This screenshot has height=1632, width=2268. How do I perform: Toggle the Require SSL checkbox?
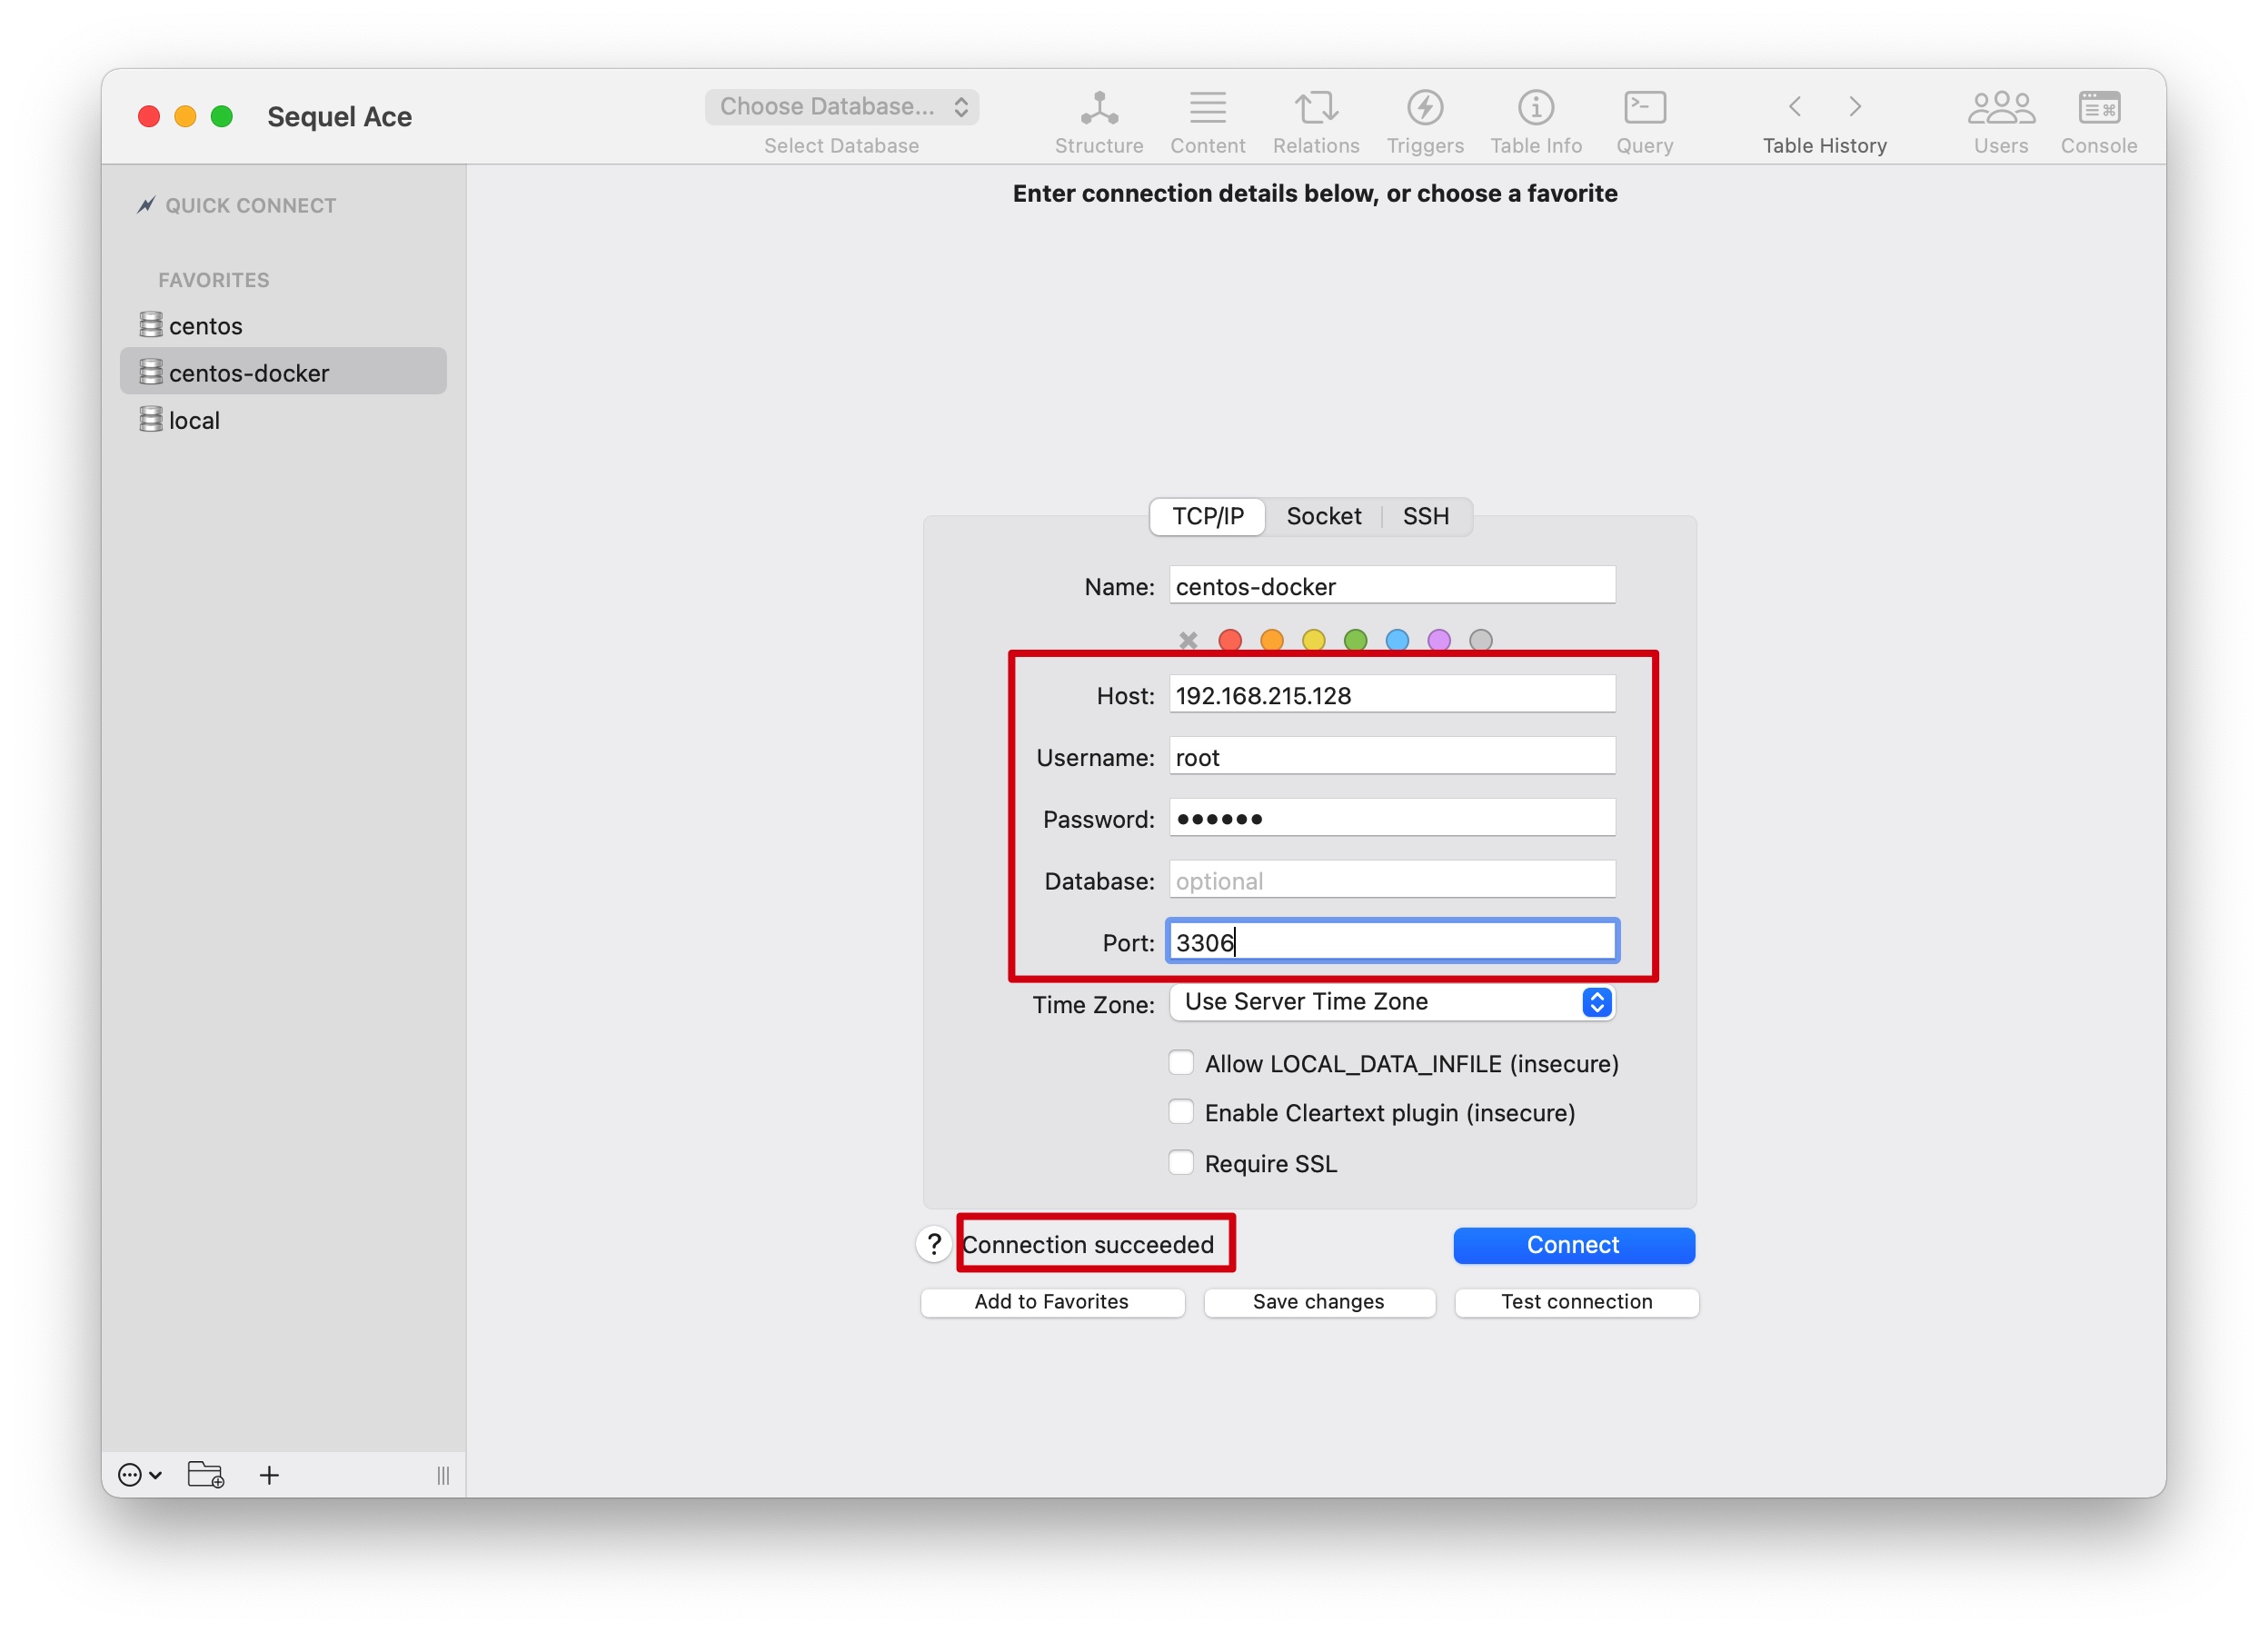[x=1181, y=1162]
